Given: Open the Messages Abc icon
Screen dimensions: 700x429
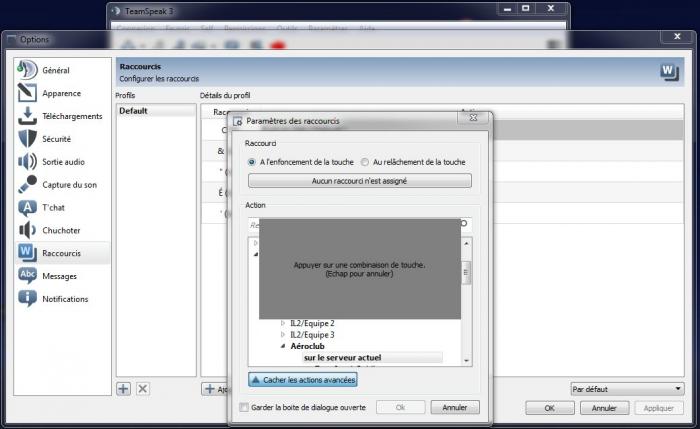Looking at the screenshot, I should point(27,275).
